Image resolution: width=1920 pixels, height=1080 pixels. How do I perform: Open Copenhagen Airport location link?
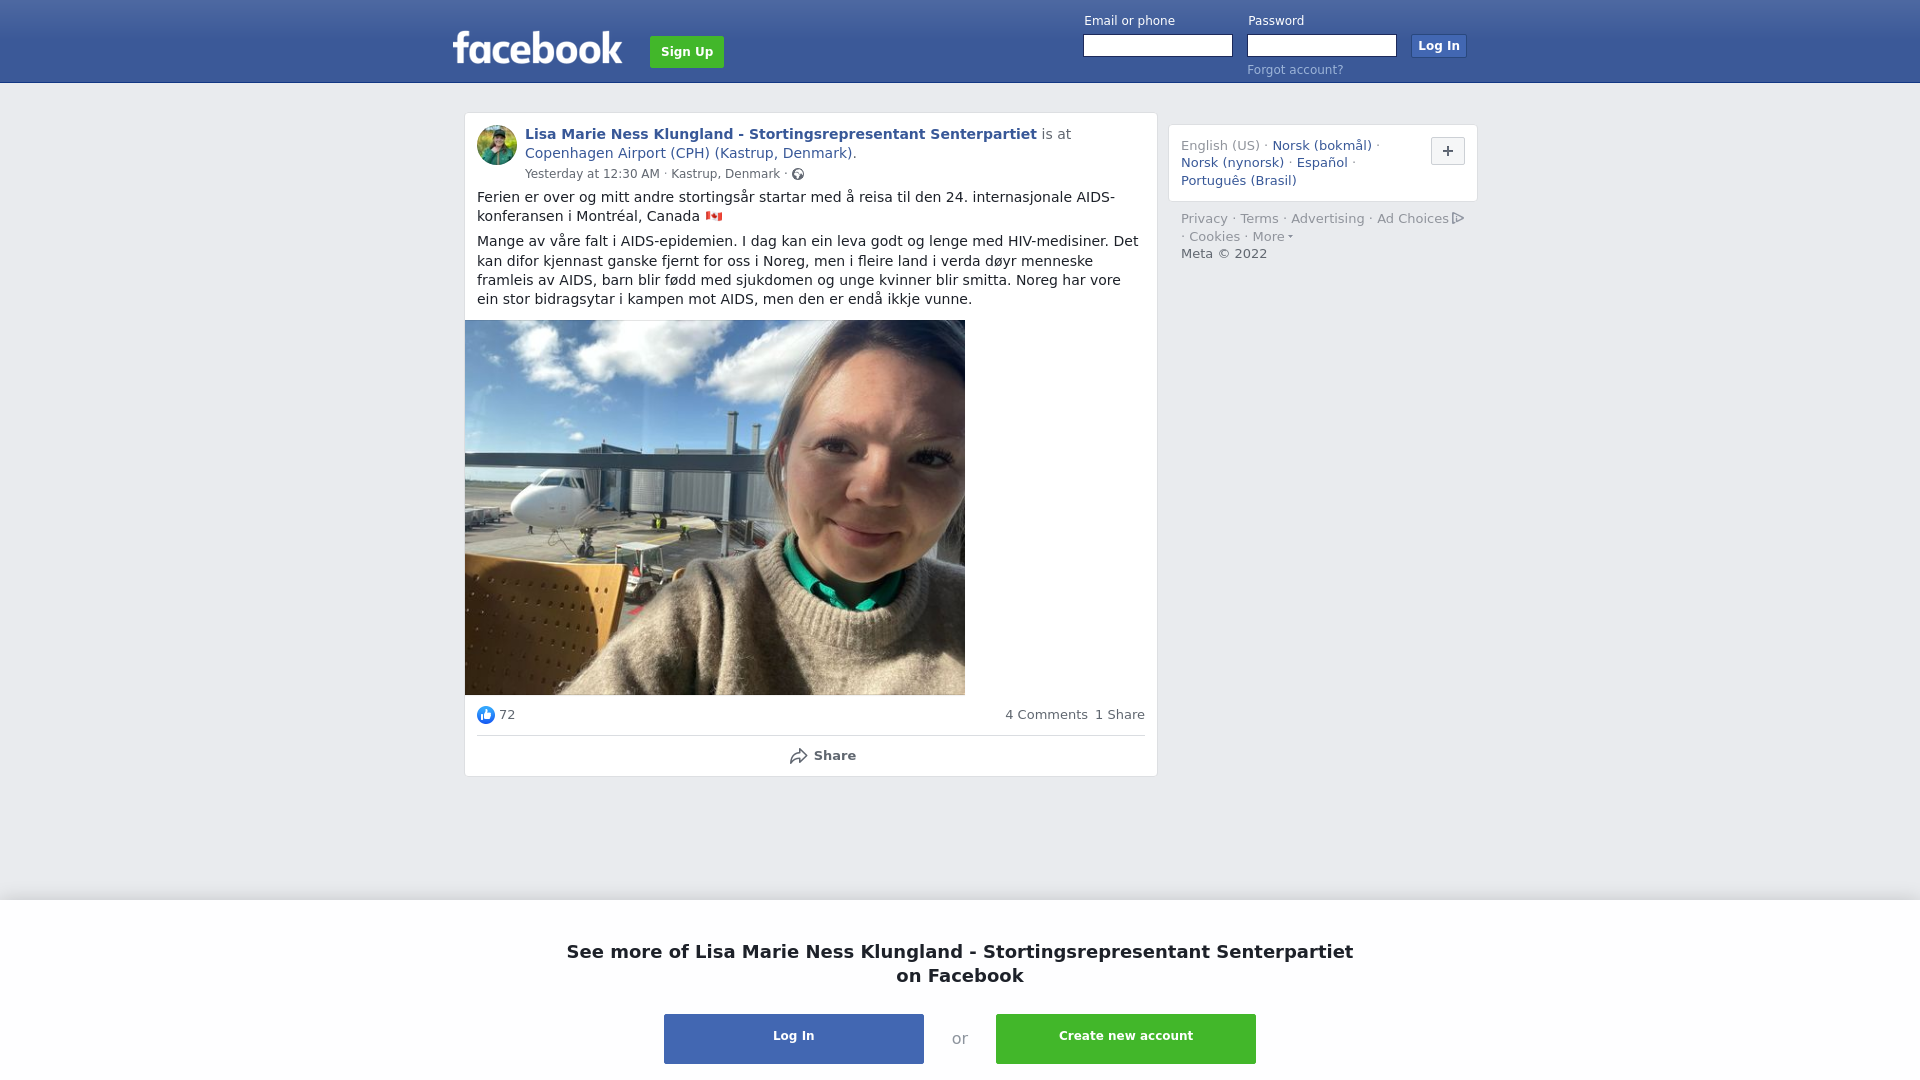click(690, 153)
